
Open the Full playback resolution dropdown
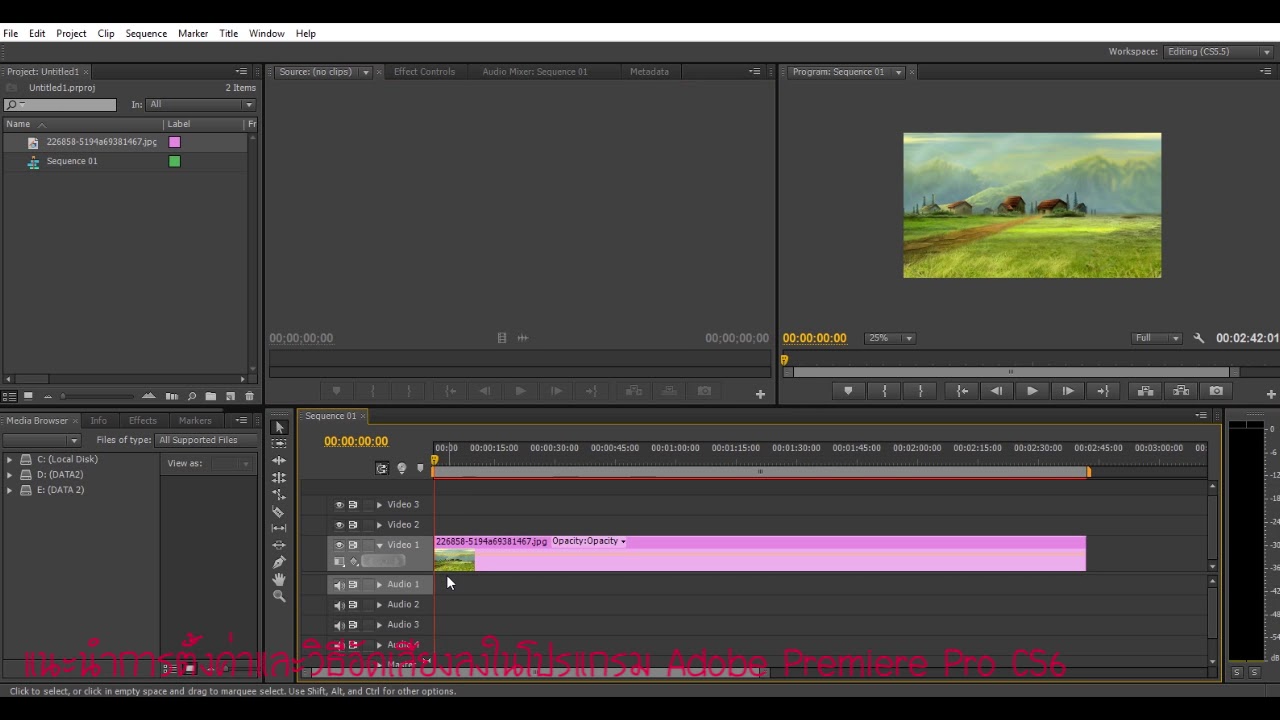1157,338
